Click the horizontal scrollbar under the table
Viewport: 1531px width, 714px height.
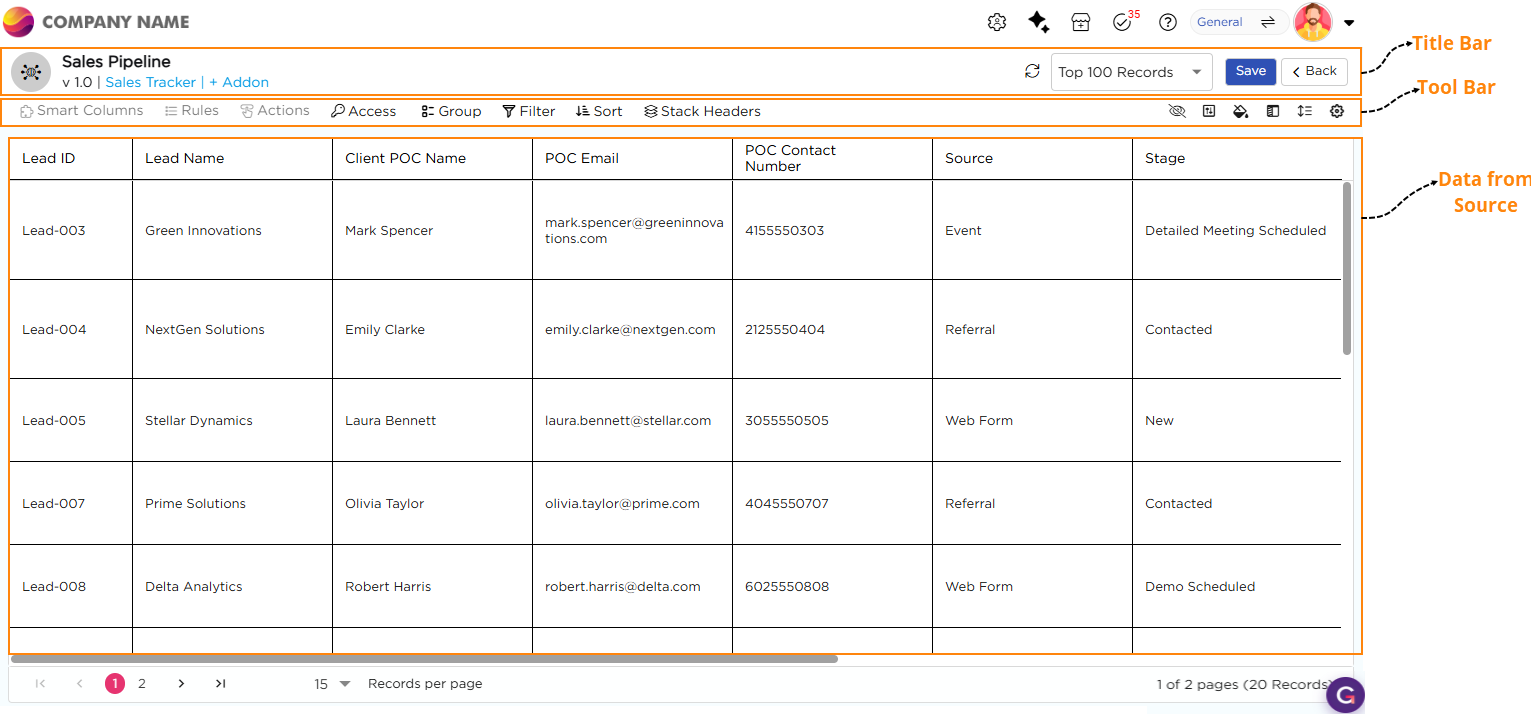click(x=424, y=659)
